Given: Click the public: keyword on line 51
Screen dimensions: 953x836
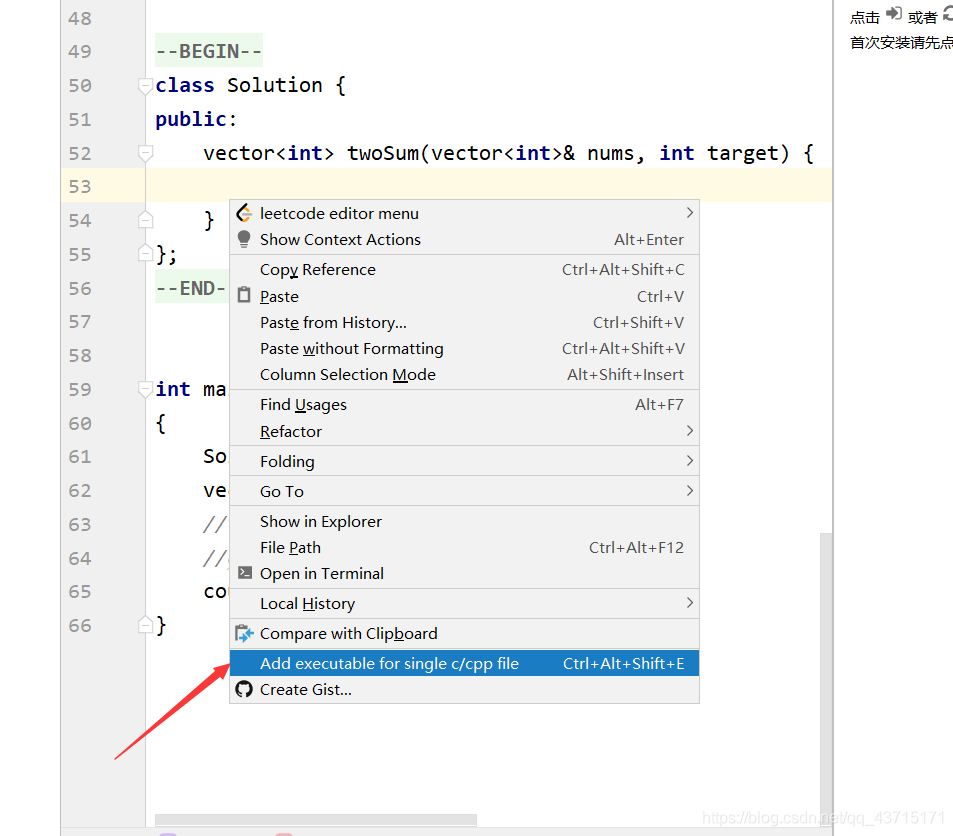Looking at the screenshot, I should point(196,119).
